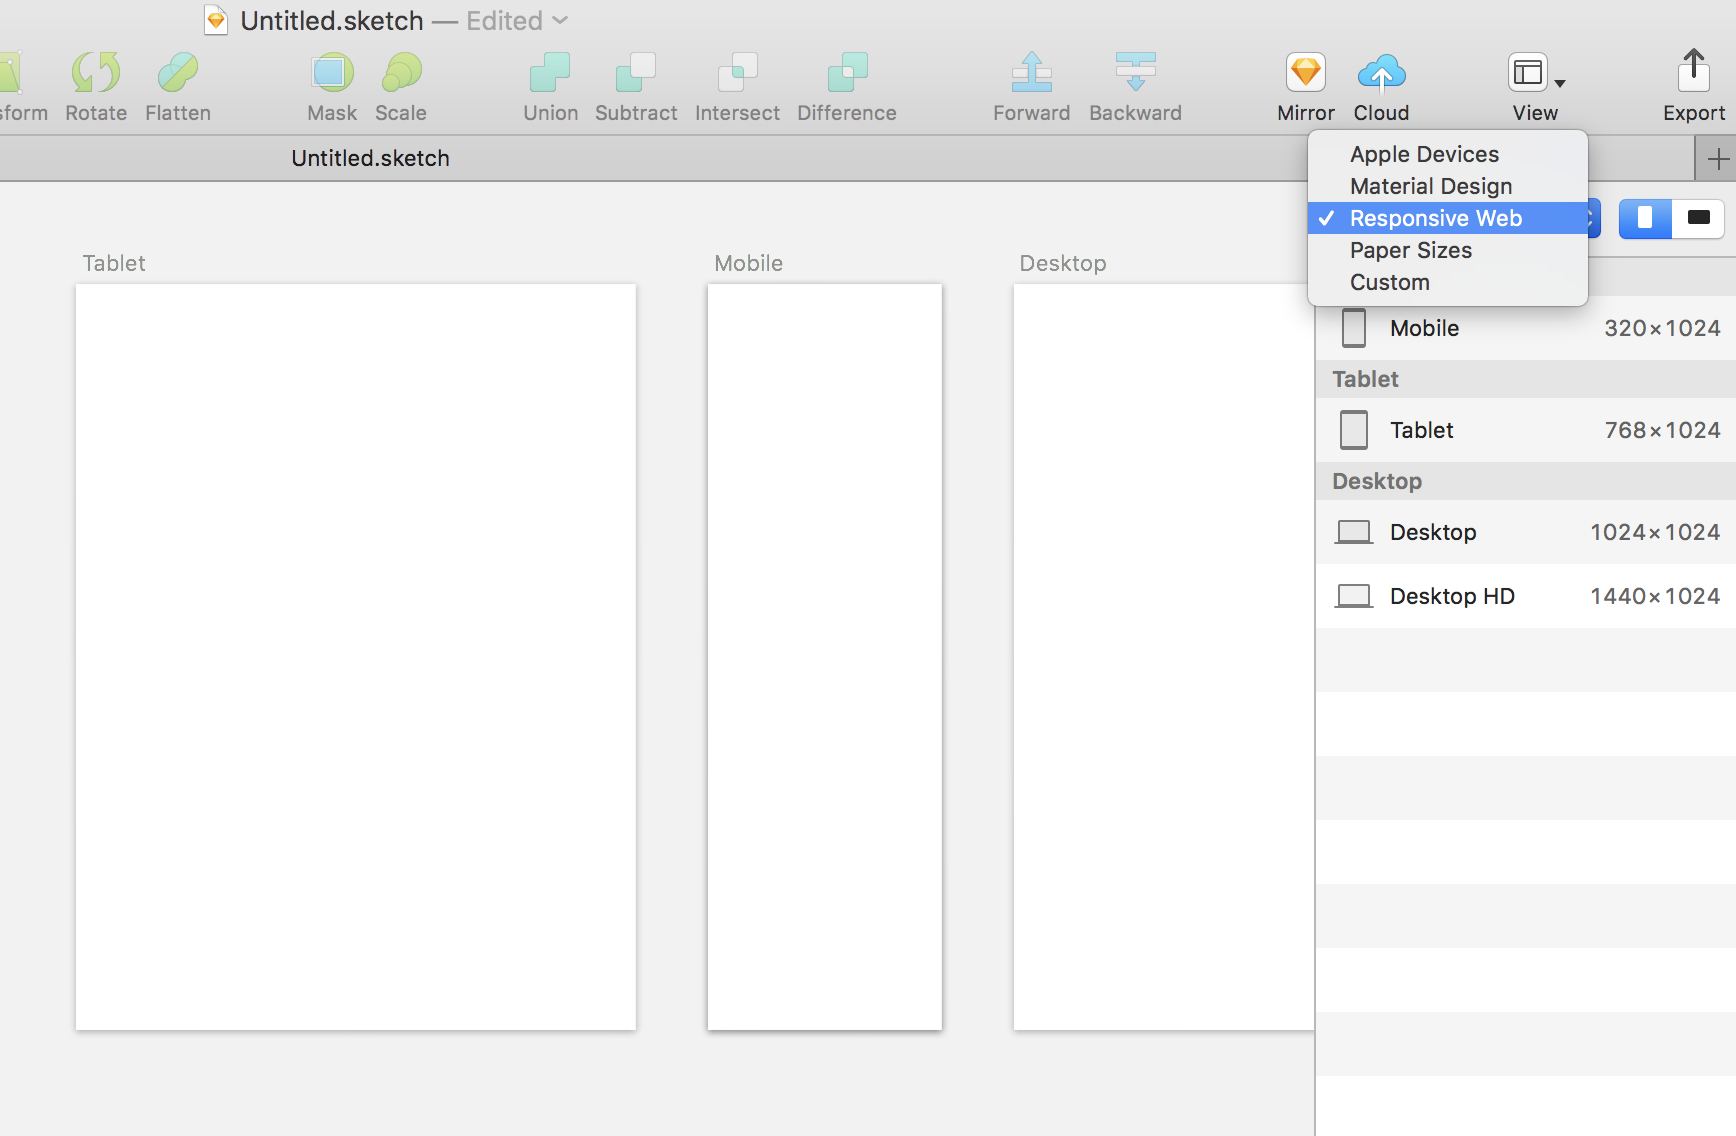The image size is (1736, 1136).
Task: Expand document title menu chevron
Action: [560, 20]
